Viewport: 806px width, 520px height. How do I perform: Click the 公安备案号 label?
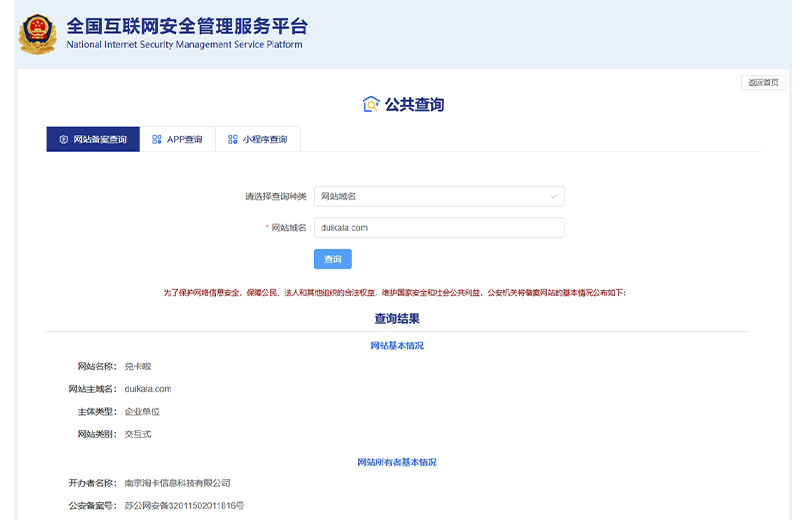click(93, 506)
